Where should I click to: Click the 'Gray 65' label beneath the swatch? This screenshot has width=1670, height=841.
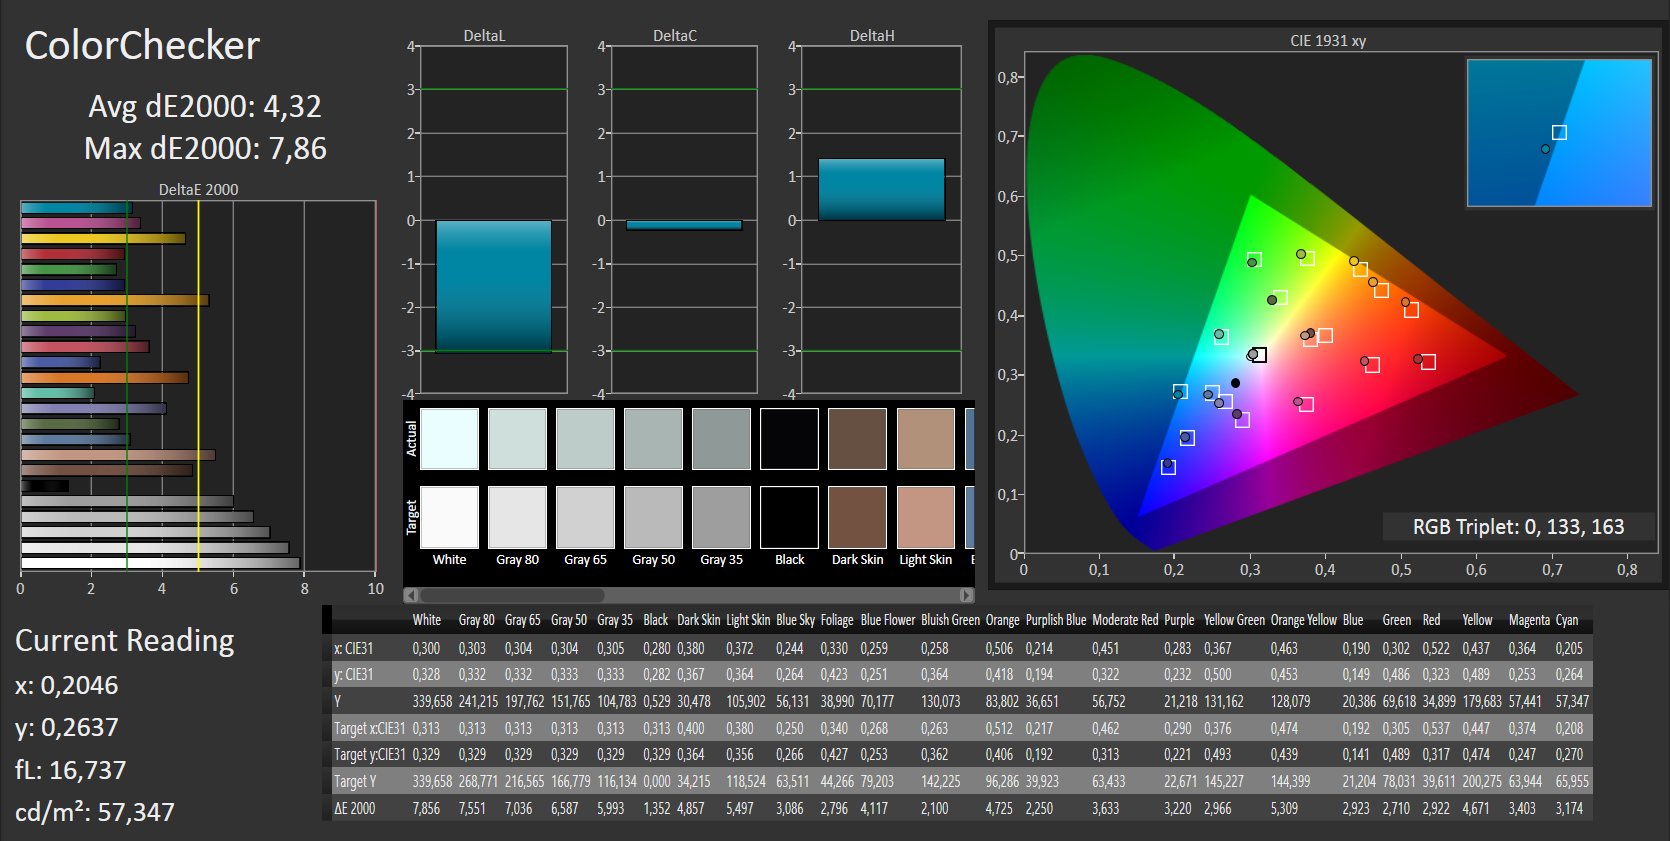[x=585, y=560]
